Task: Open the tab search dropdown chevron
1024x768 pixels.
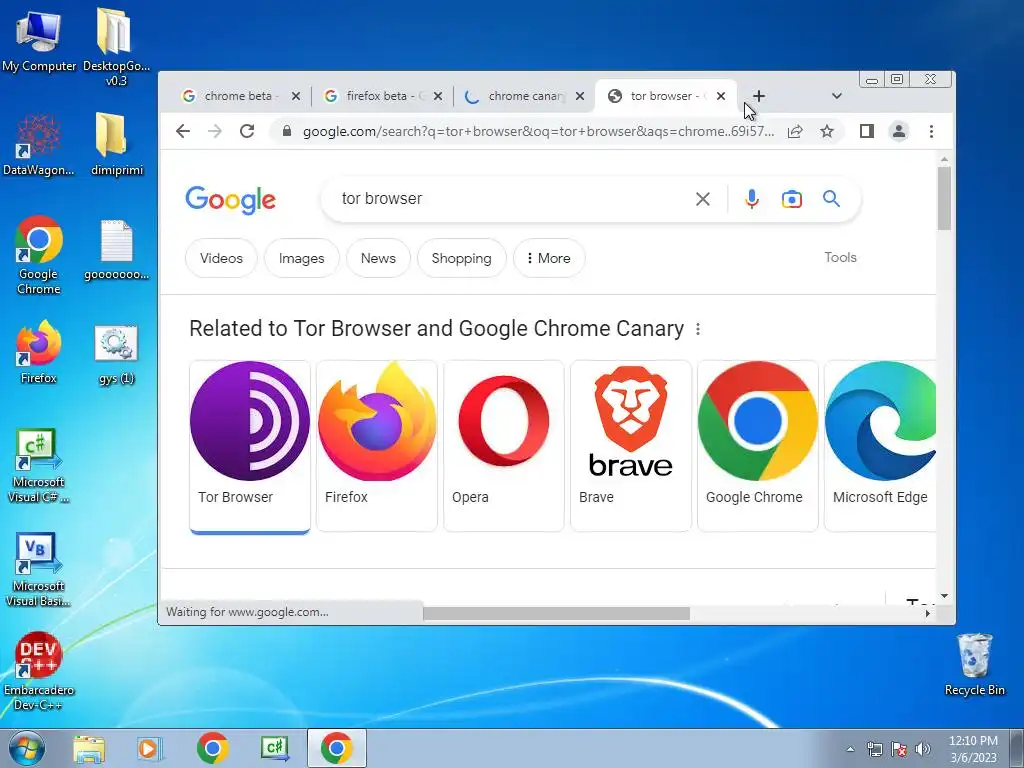Action: coord(837,96)
